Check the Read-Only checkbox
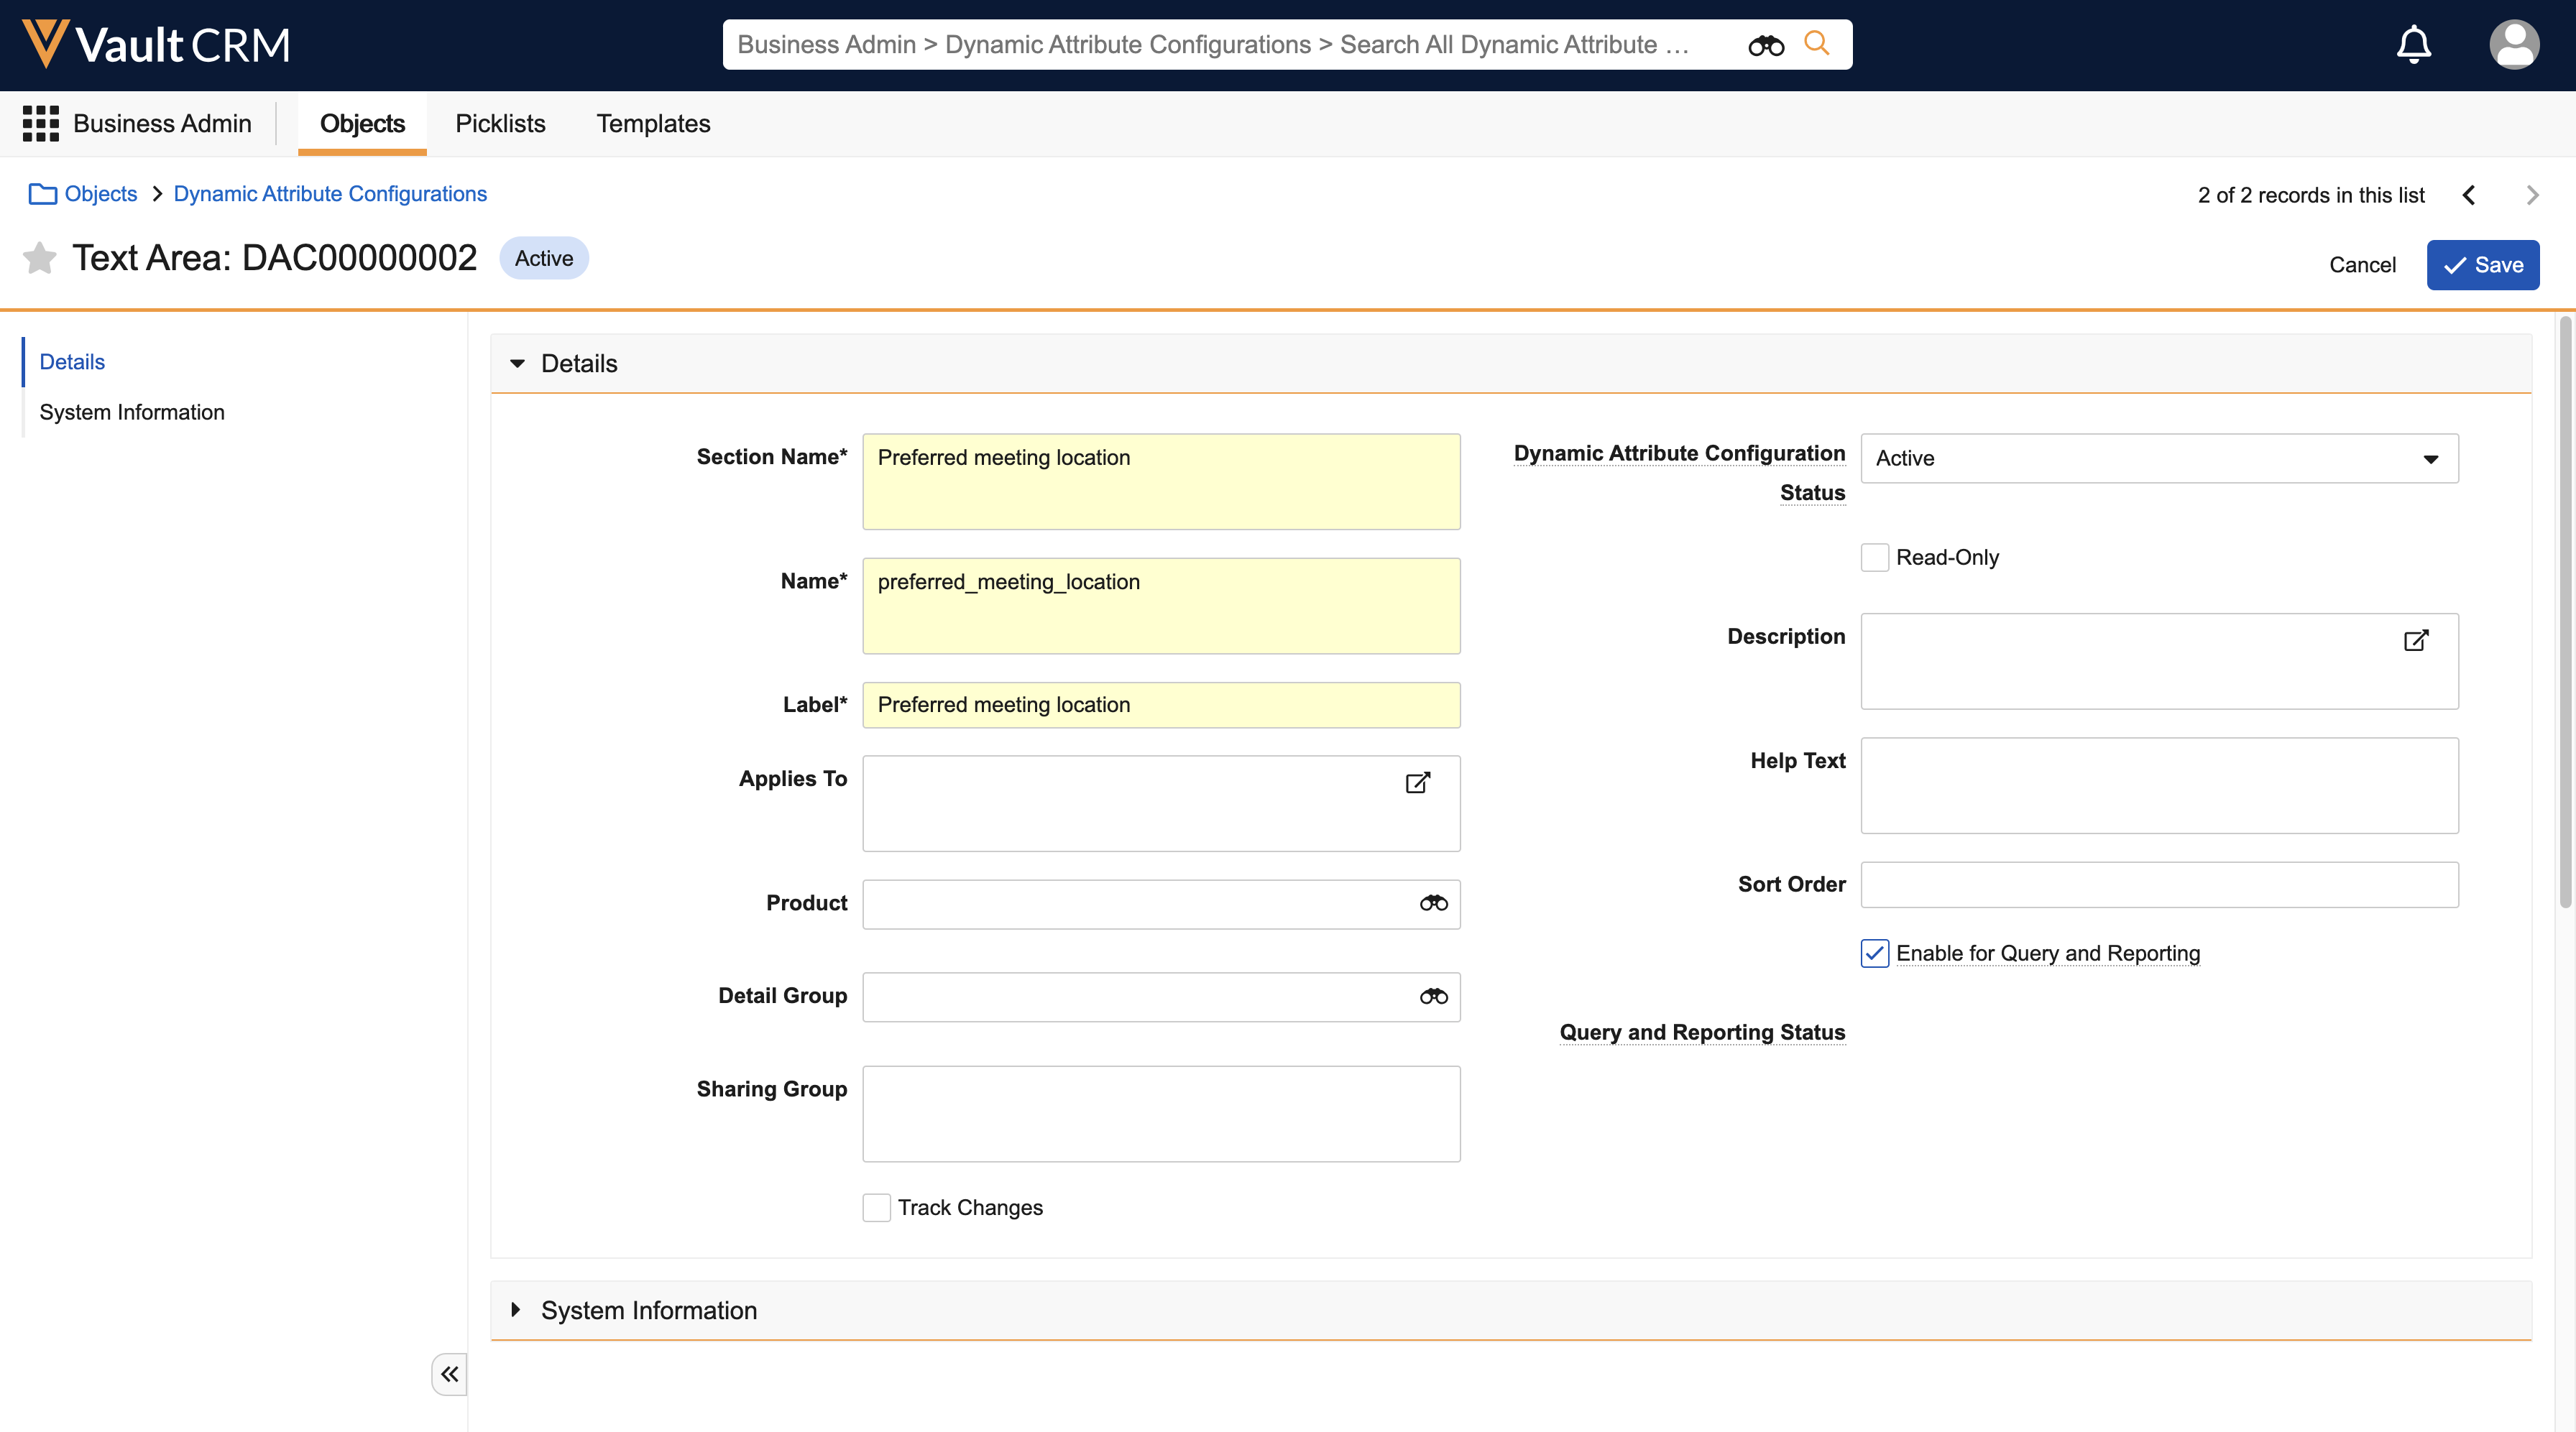2576x1432 pixels. [1874, 557]
